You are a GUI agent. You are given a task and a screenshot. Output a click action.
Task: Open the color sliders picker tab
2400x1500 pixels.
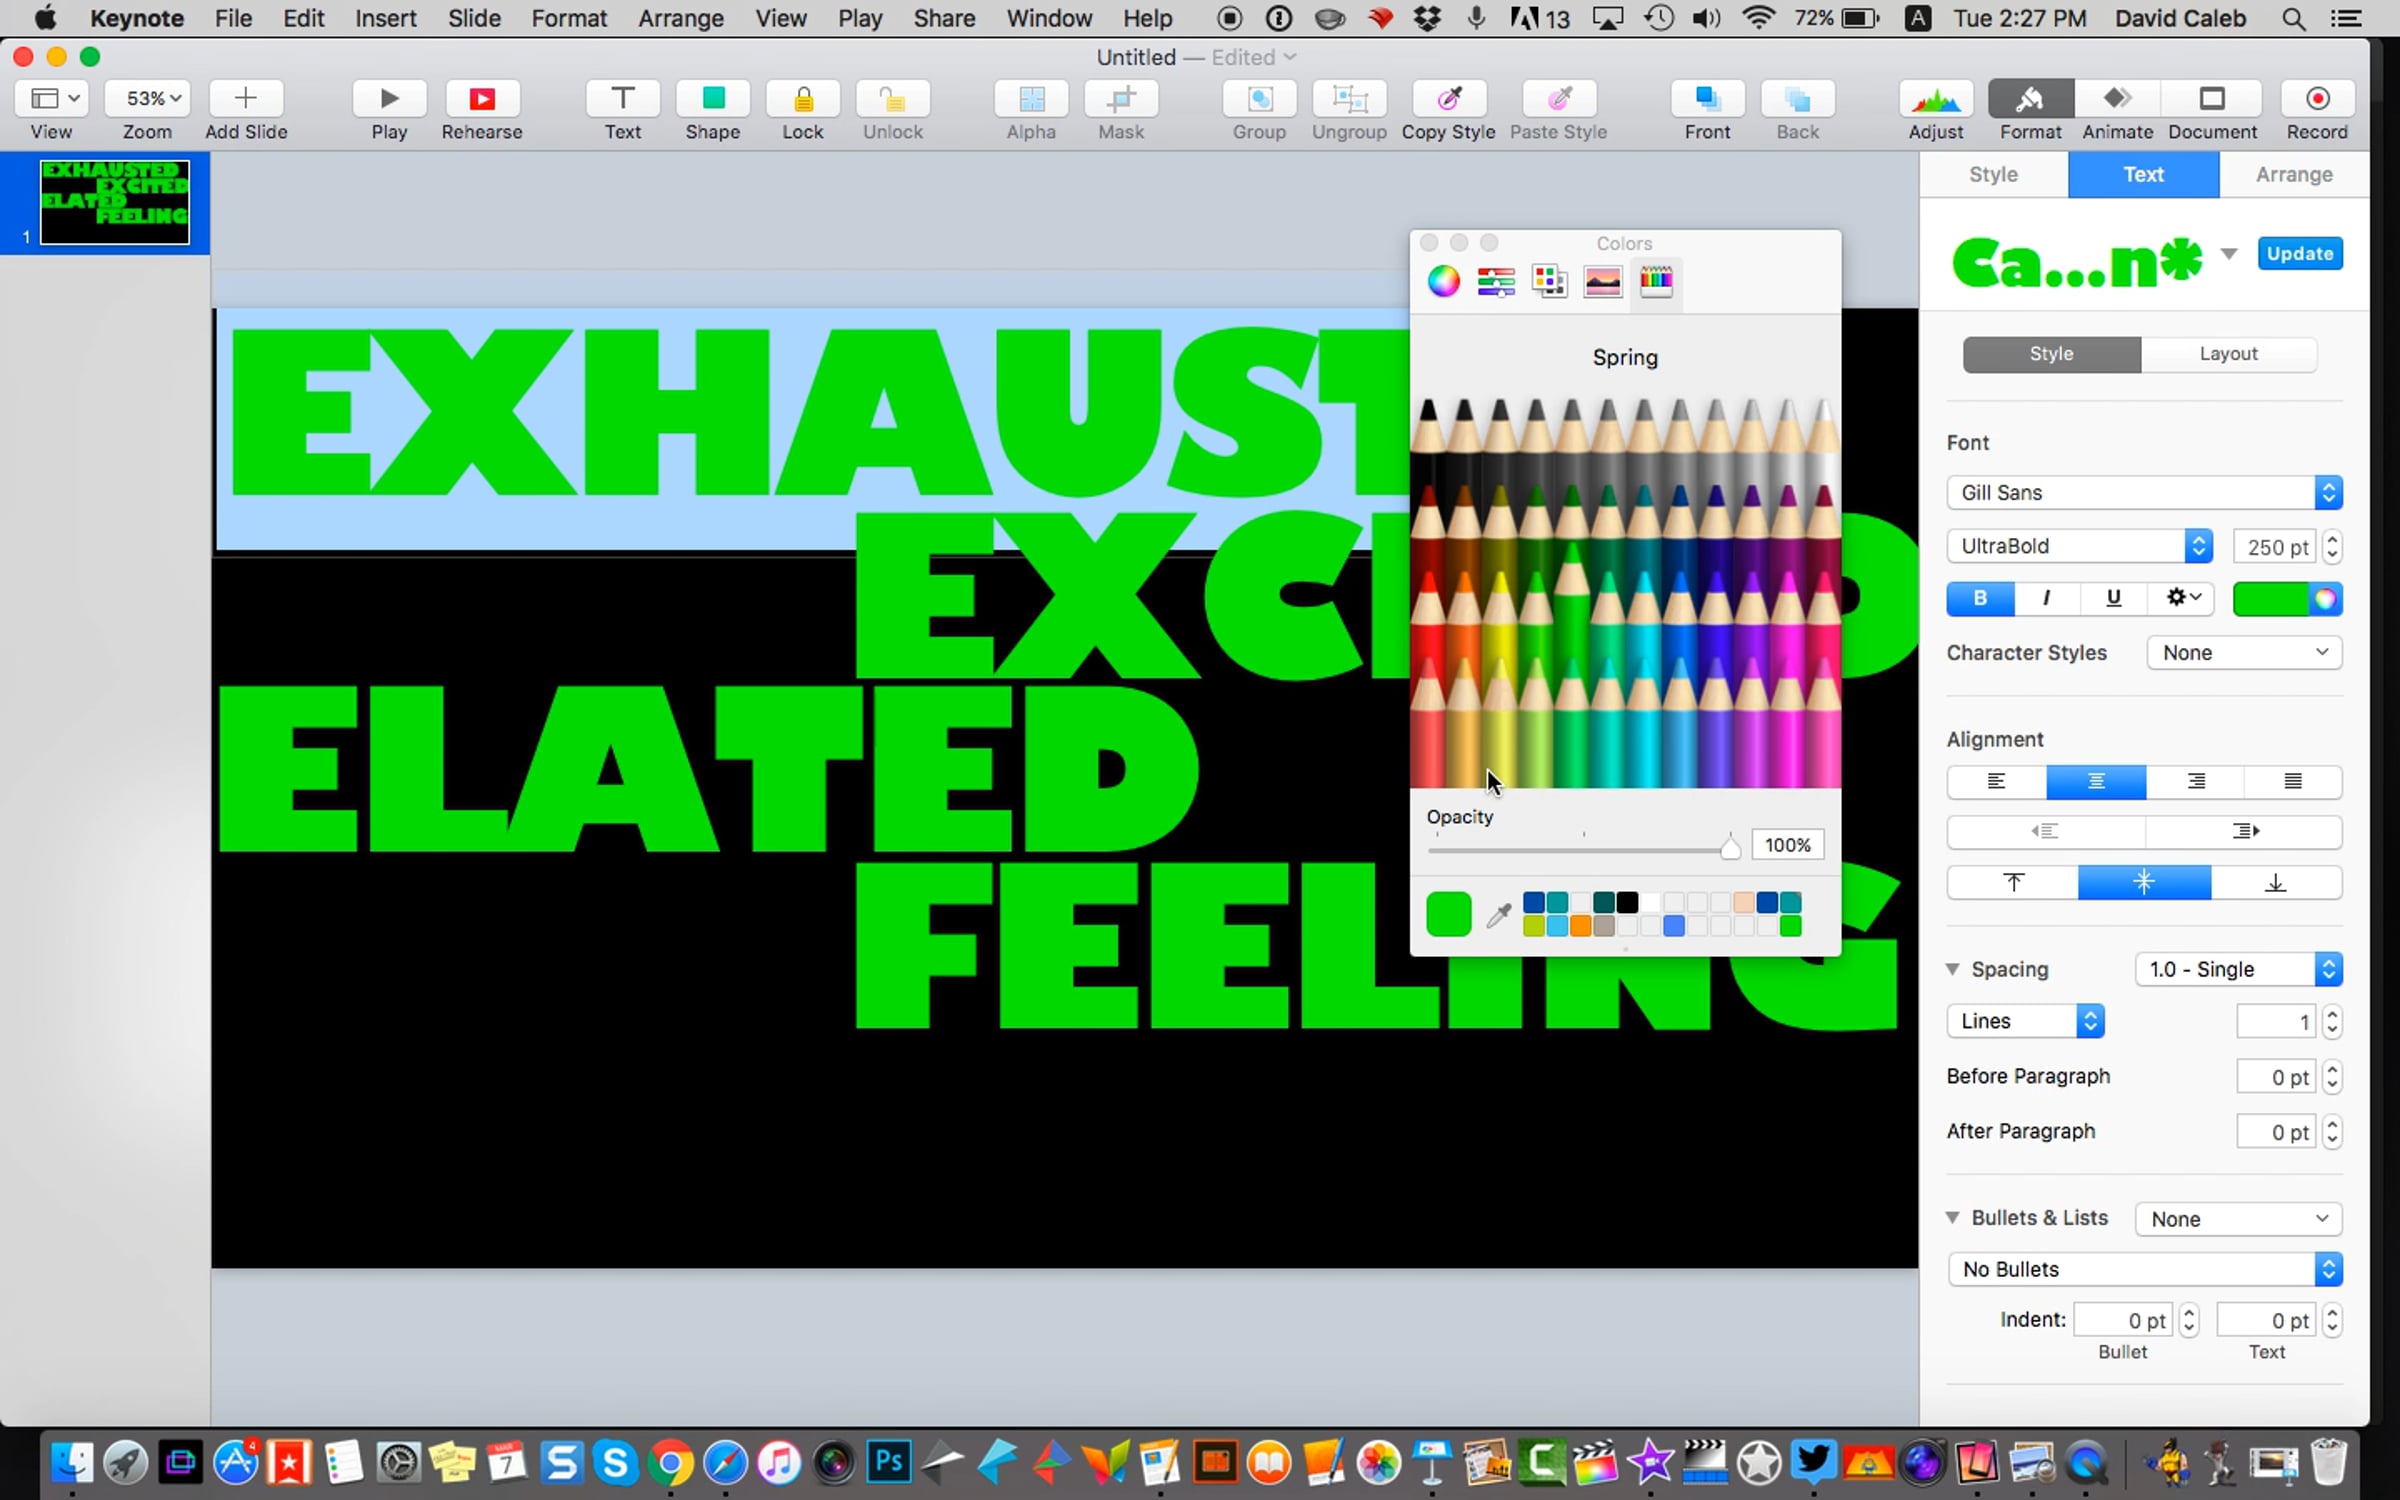click(1496, 281)
